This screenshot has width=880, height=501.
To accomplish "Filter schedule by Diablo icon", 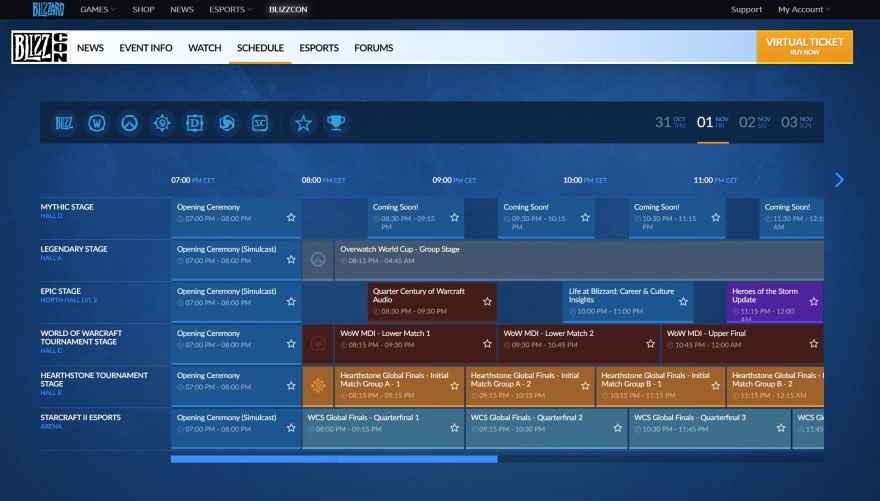I will 194,123.
